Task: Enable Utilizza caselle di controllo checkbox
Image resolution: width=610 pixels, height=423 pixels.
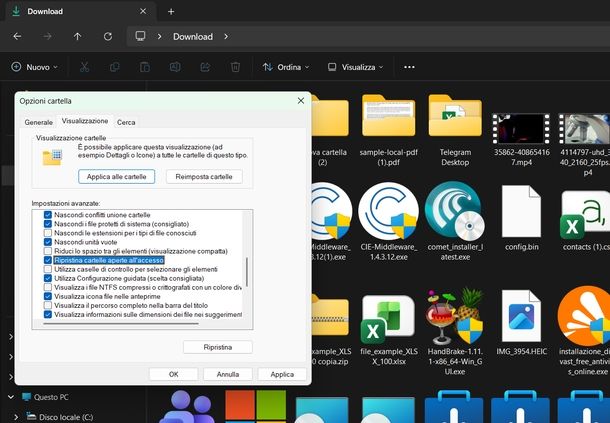Action: pos(48,269)
